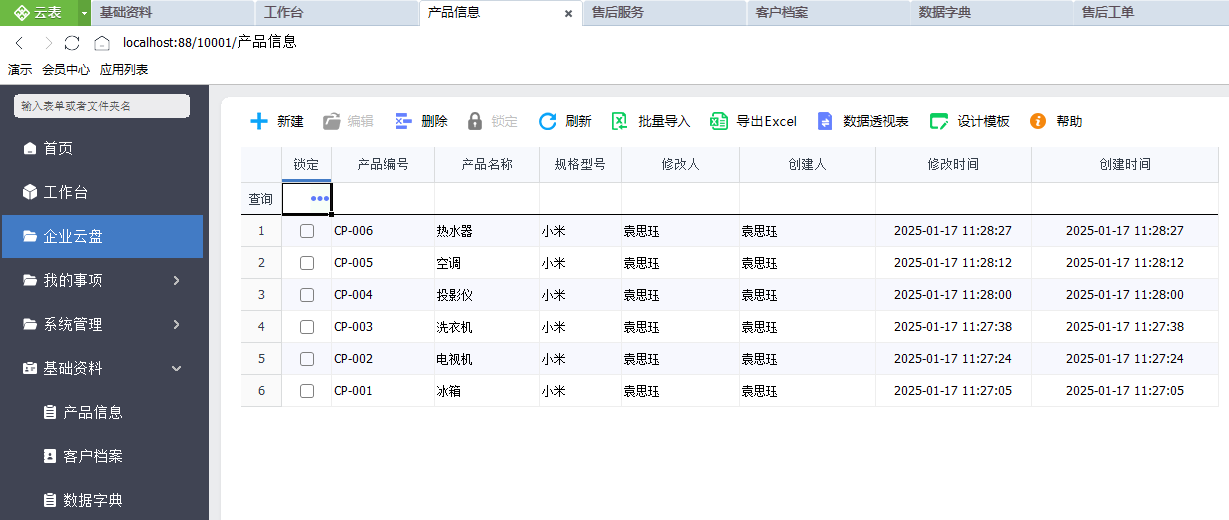Click the browser reload icon beside address
Screen dimensions: 1229x520
coord(72,43)
